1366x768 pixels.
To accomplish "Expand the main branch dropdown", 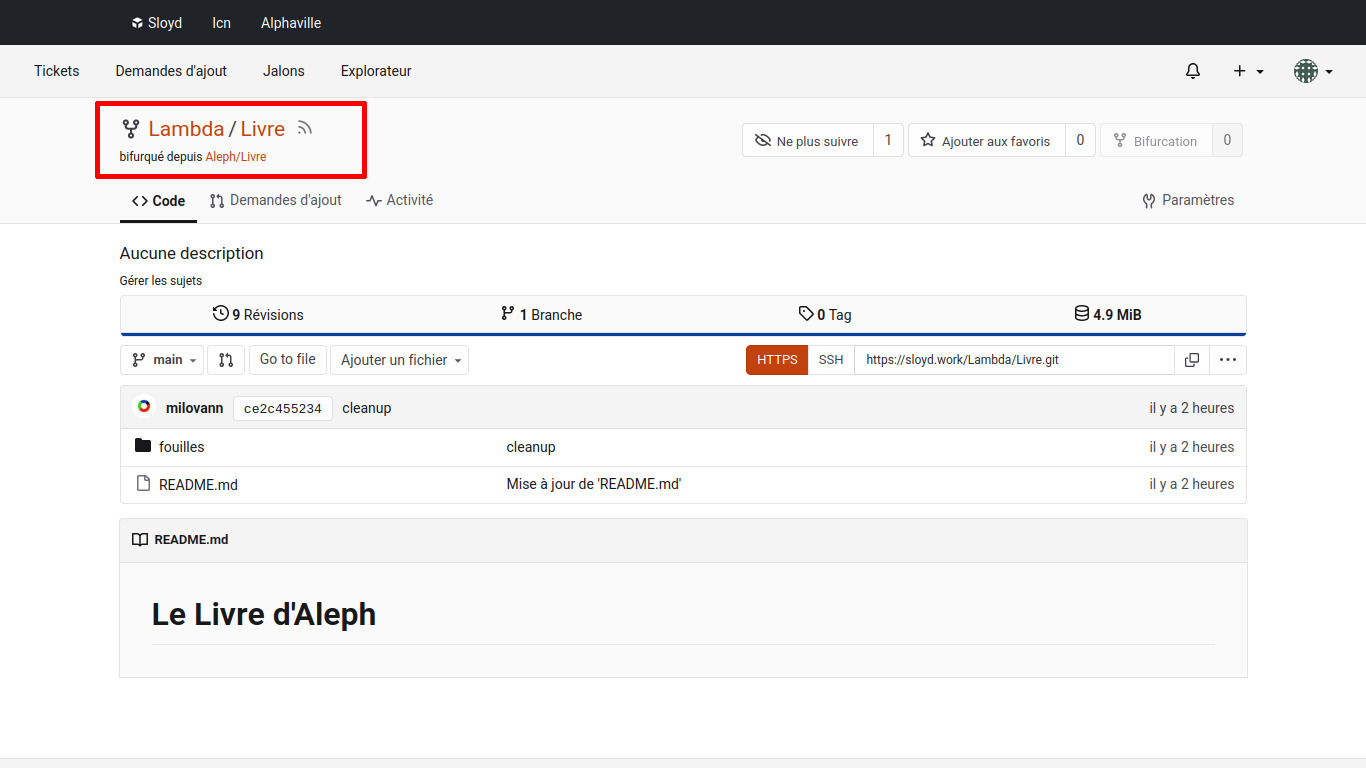I will point(162,360).
